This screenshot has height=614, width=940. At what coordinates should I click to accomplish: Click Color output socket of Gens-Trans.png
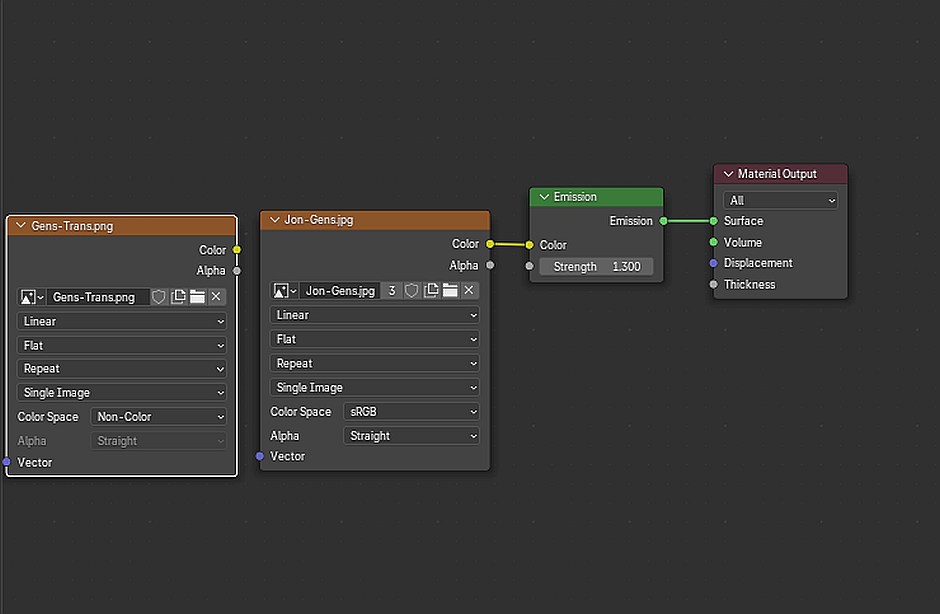237,250
